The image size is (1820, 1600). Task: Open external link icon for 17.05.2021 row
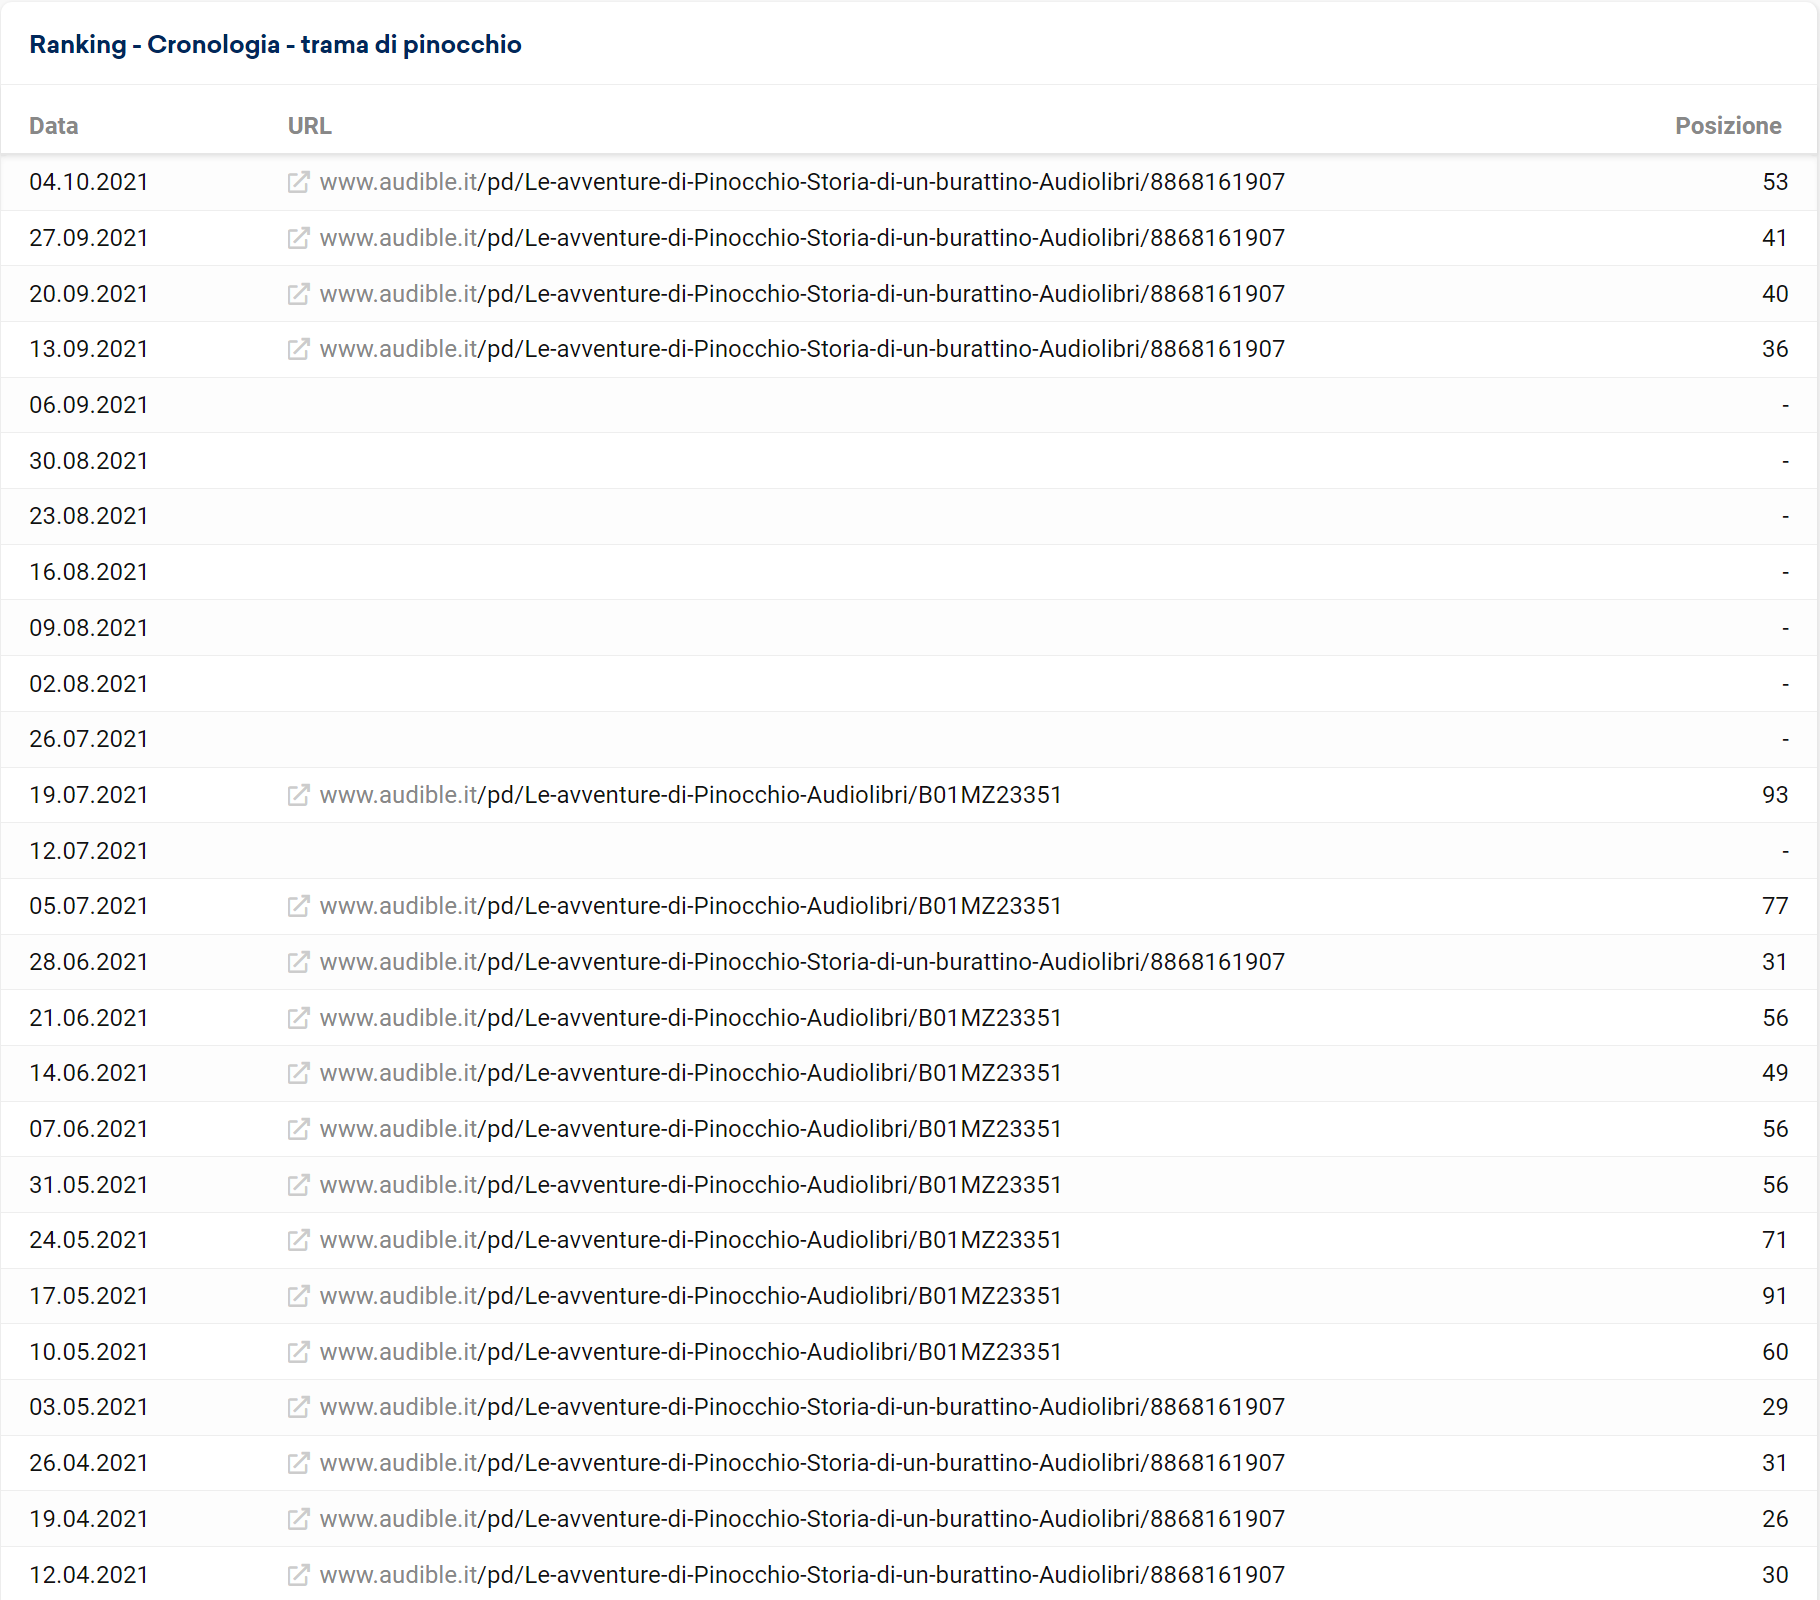(298, 1296)
